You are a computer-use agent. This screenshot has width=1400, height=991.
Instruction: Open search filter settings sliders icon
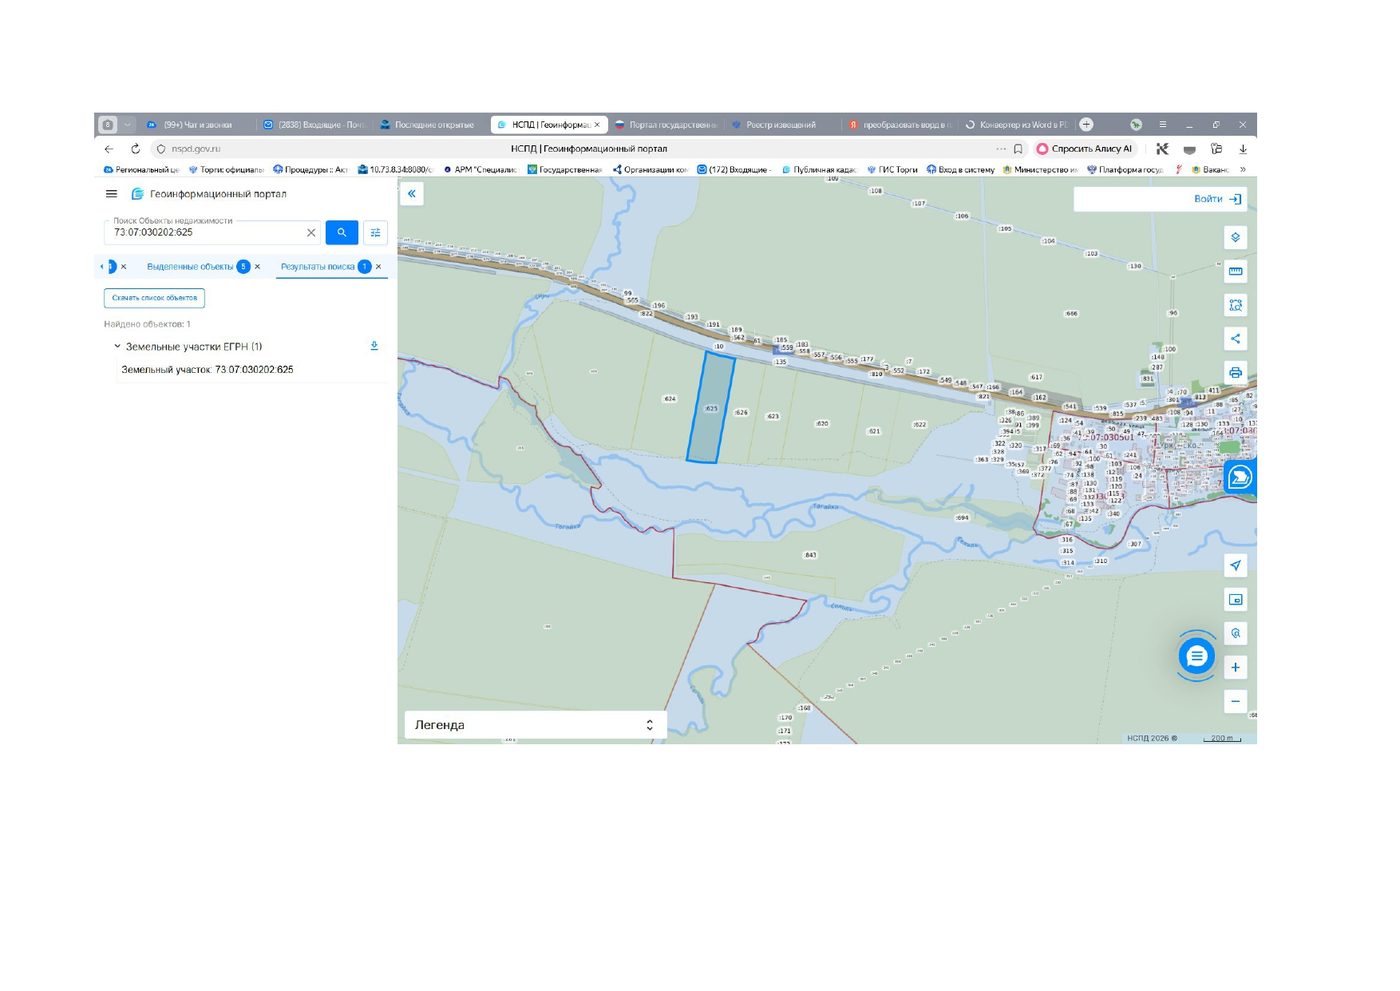(x=375, y=232)
